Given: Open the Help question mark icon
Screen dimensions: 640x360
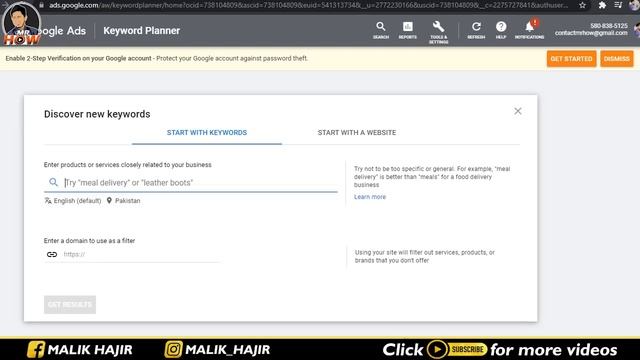Looking at the screenshot, I should pos(501,30).
